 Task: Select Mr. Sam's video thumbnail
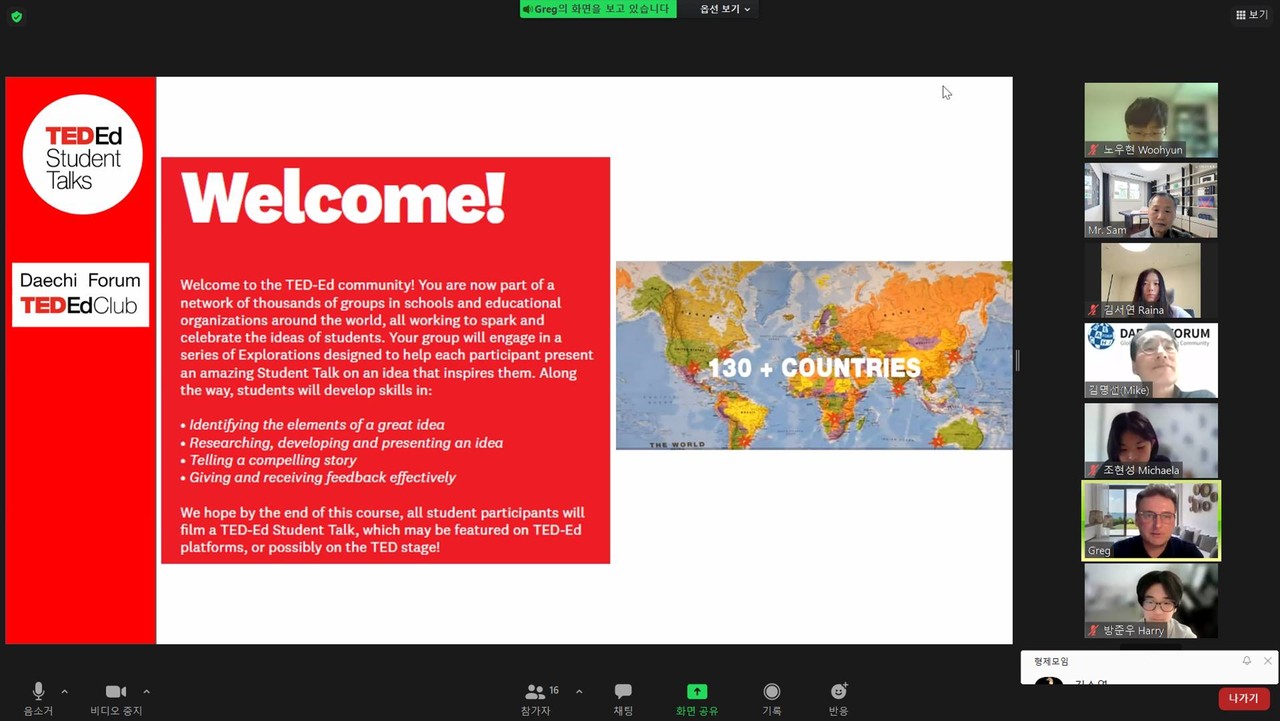coord(1151,200)
